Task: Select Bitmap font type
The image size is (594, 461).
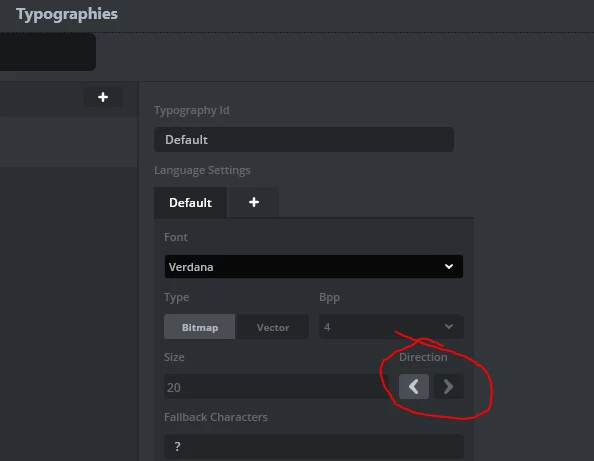Action: [200, 327]
